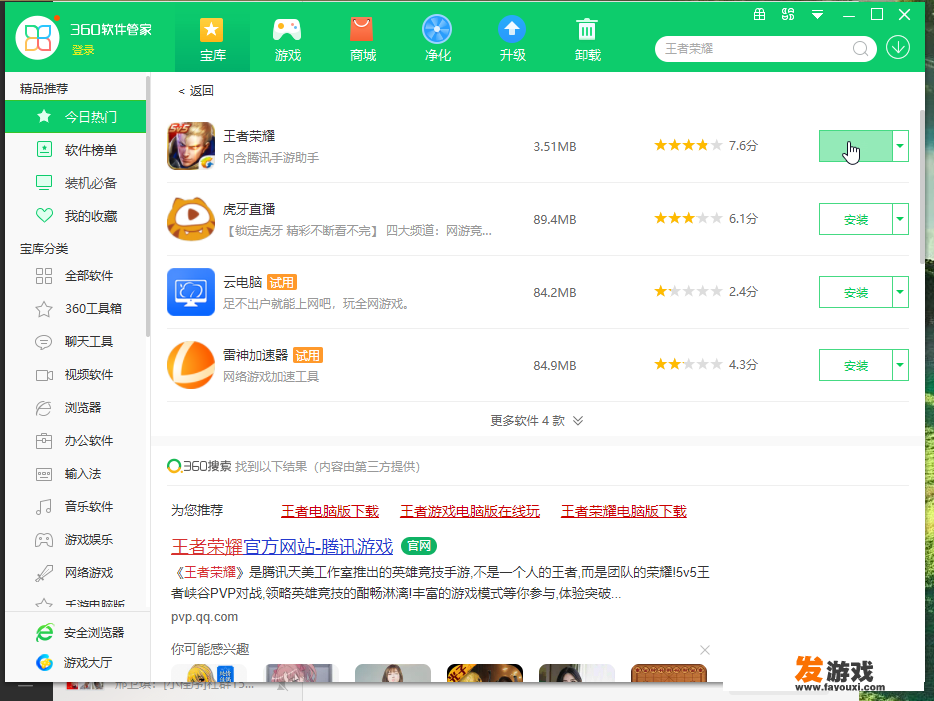The height and width of the screenshot is (701, 934).
Task: Click the 王者荣耀 app icon
Action: (191, 146)
